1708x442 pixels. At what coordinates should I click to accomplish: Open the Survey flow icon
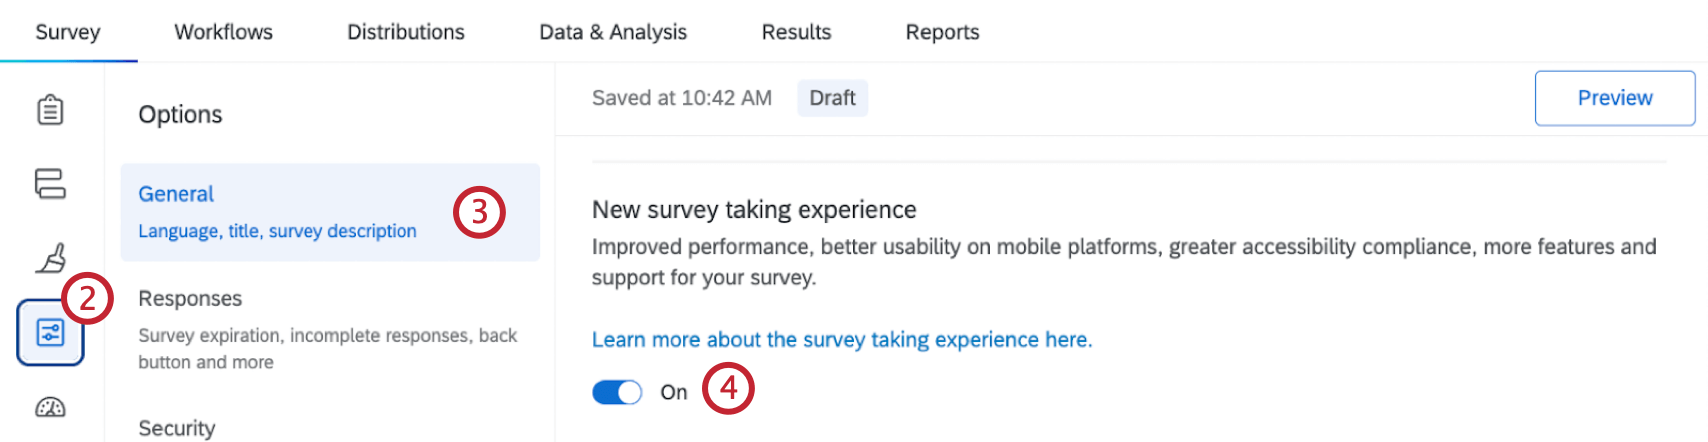pyautogui.click(x=50, y=184)
